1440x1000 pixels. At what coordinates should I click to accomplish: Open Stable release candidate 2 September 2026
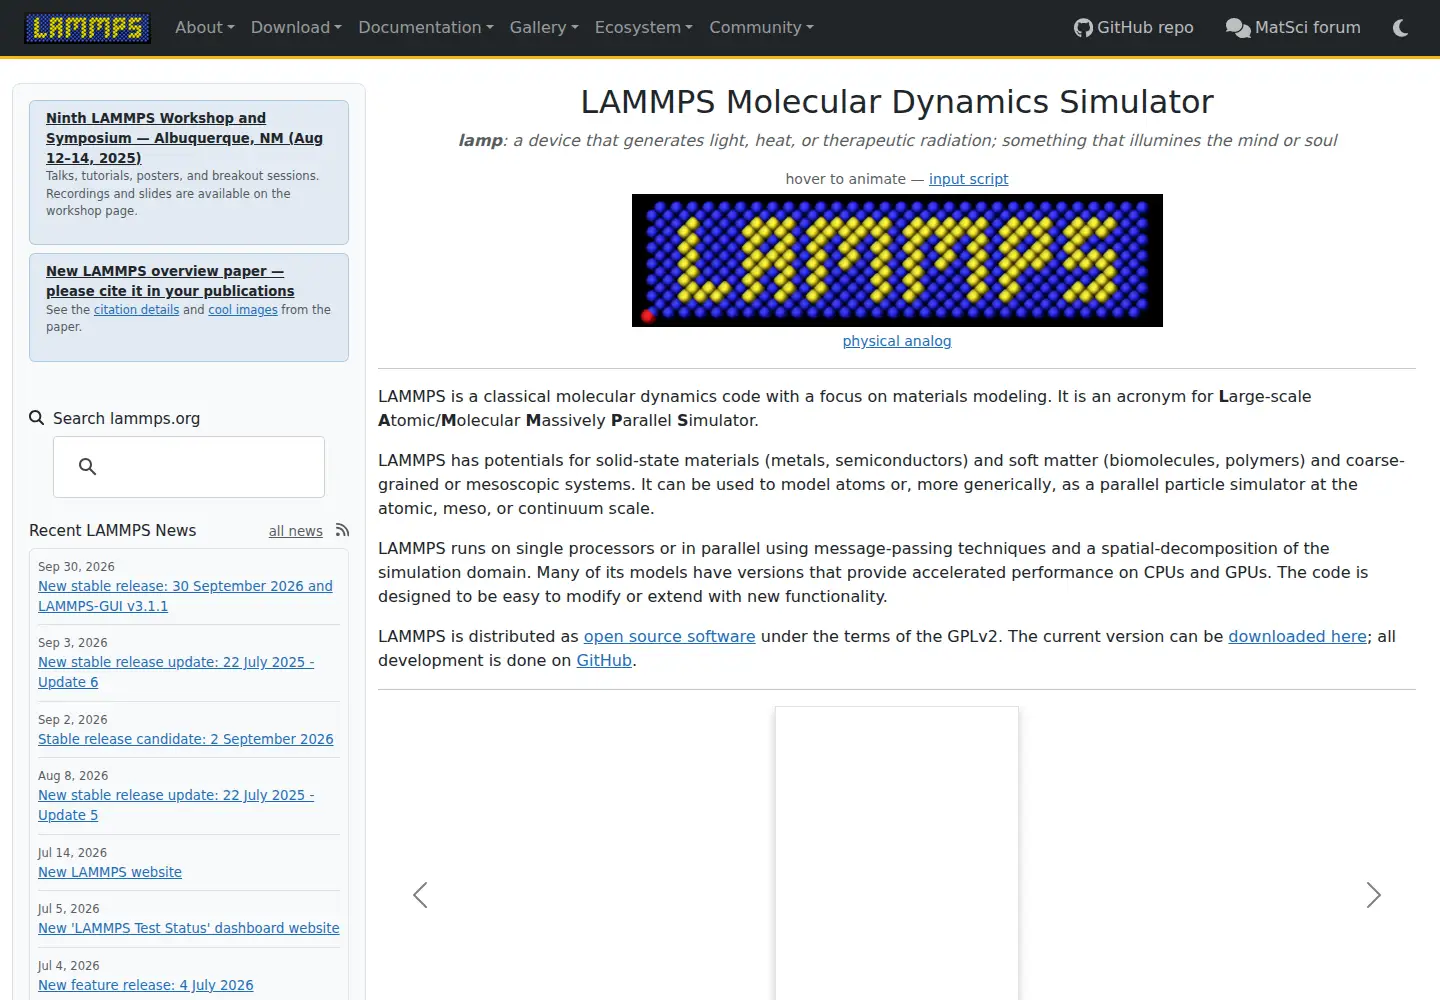[x=186, y=739]
